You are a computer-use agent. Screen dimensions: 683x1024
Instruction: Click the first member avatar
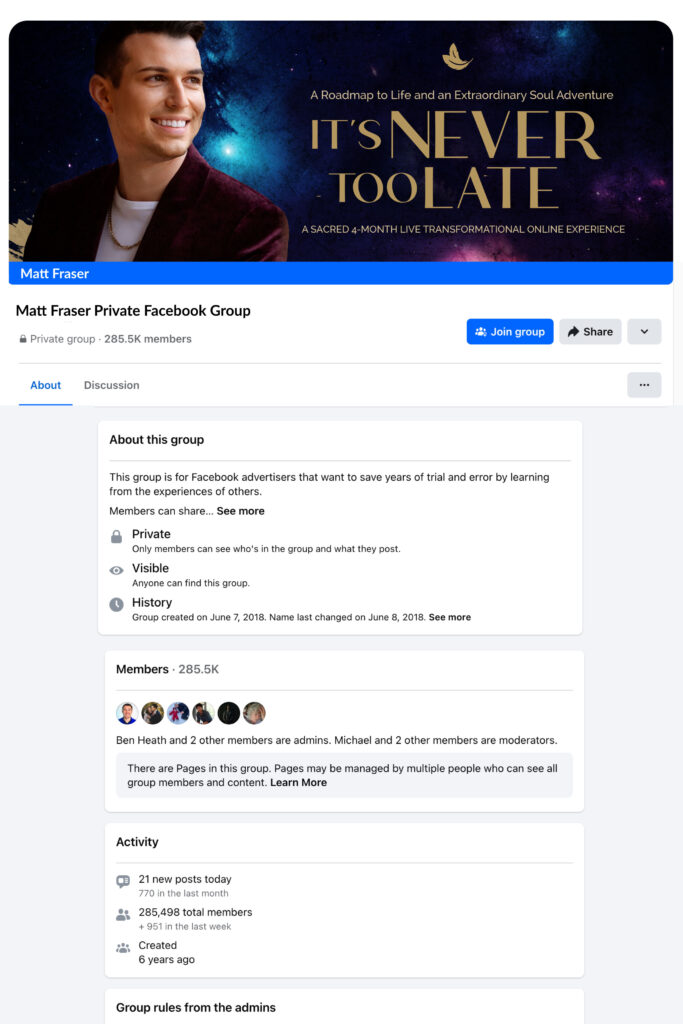pyautogui.click(x=127, y=713)
